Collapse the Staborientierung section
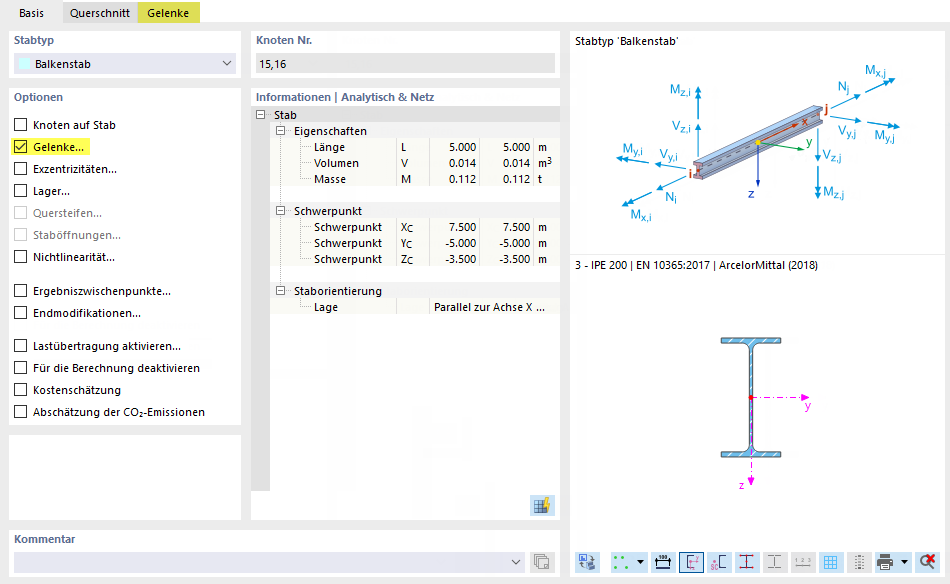950x584 pixels. click(x=281, y=291)
